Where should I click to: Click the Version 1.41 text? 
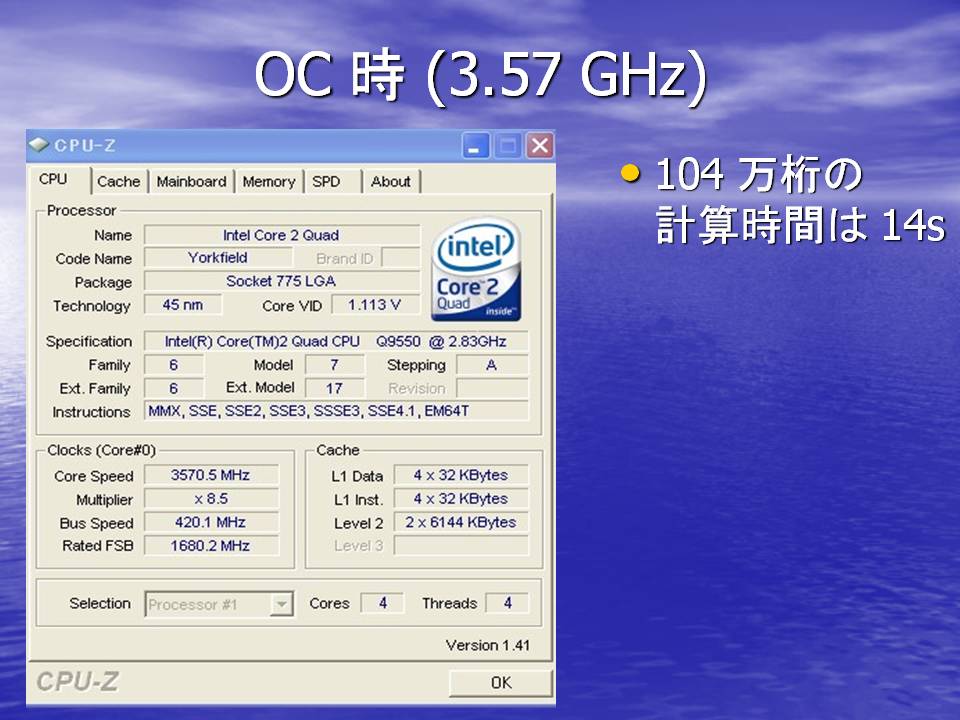[487, 645]
